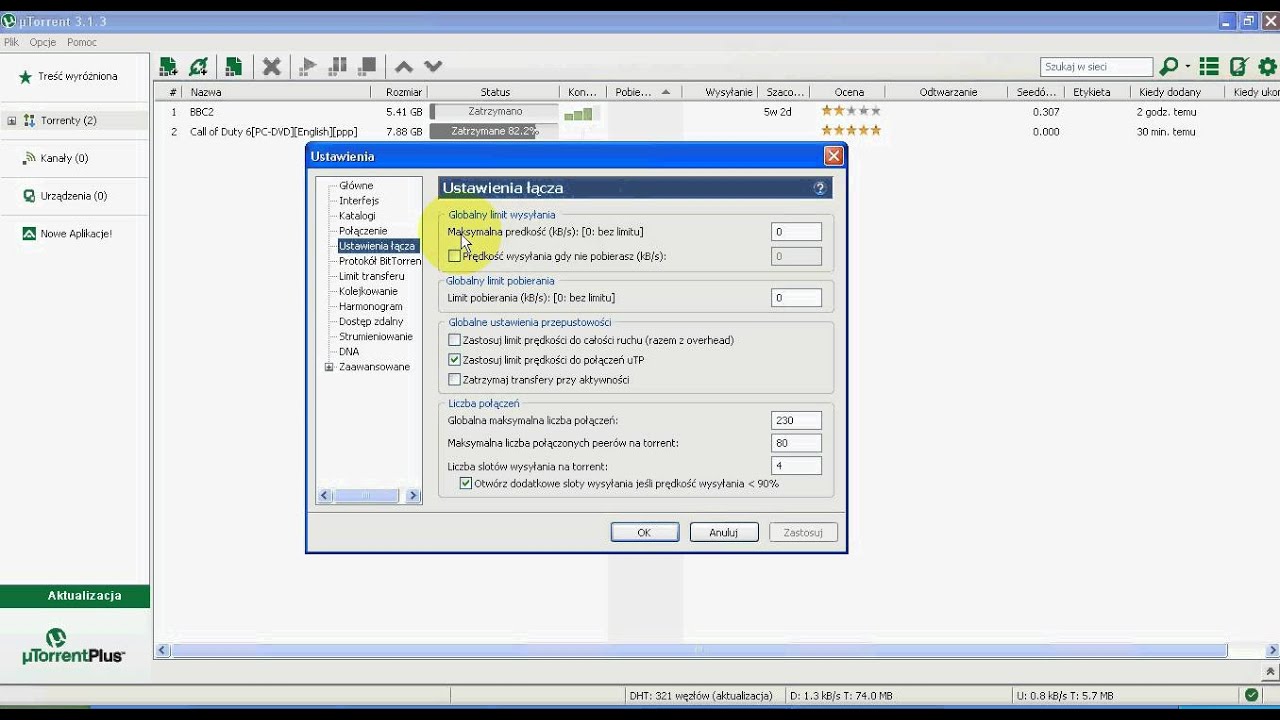Screen dimensions: 1280x720
Task: Click Add Torrent from URL icon
Action: click(199, 67)
